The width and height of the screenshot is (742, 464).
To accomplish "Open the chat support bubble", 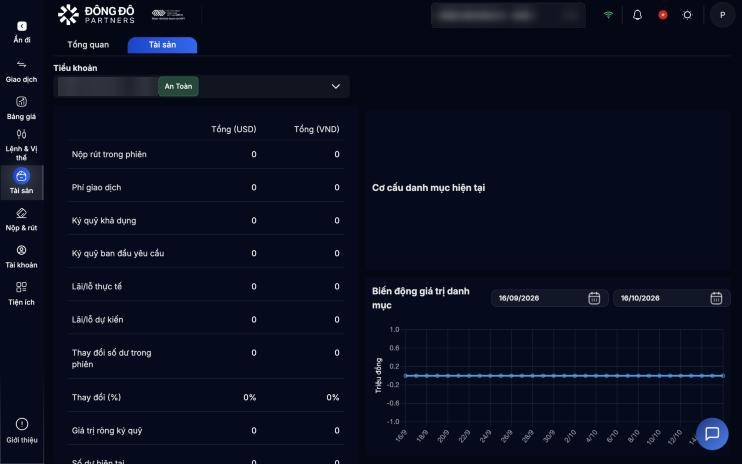I will pyautogui.click(x=712, y=434).
